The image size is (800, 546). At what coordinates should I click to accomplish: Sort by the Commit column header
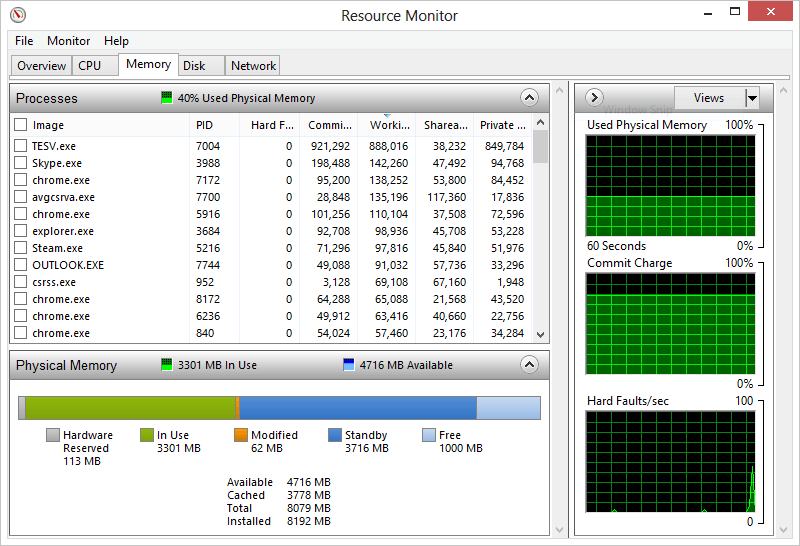click(x=329, y=125)
